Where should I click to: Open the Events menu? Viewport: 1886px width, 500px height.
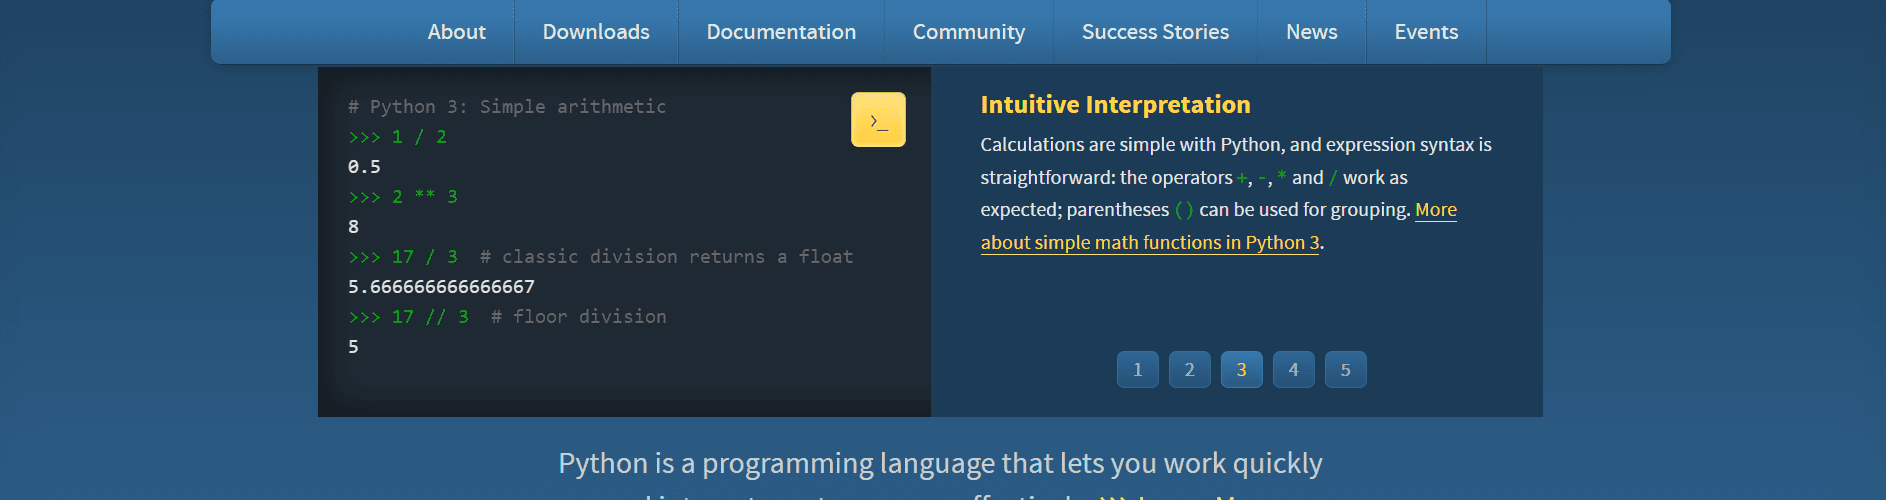(x=1426, y=32)
